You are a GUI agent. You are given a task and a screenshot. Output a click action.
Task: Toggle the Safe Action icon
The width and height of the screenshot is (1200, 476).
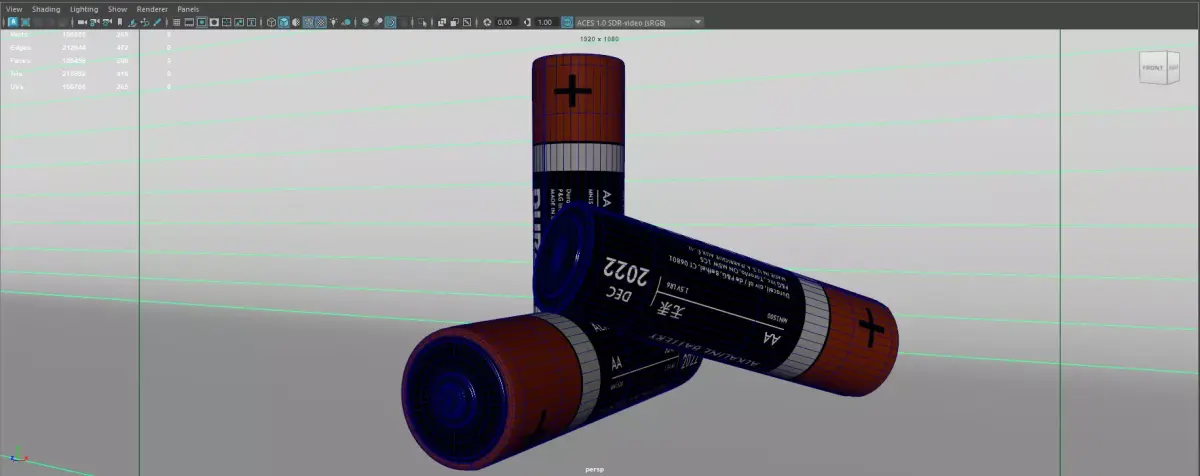(x=239, y=22)
